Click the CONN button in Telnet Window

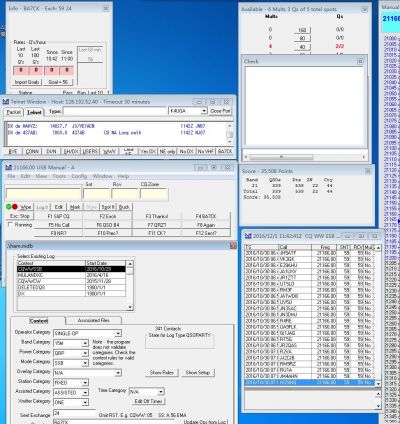point(32,151)
